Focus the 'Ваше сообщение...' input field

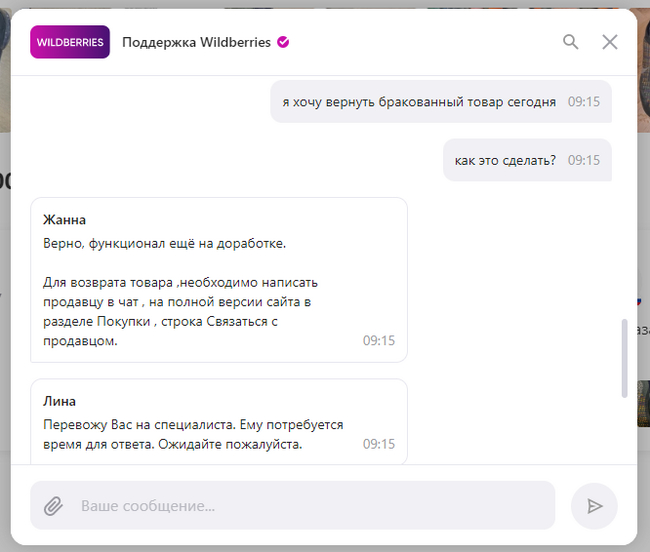[x=293, y=505]
